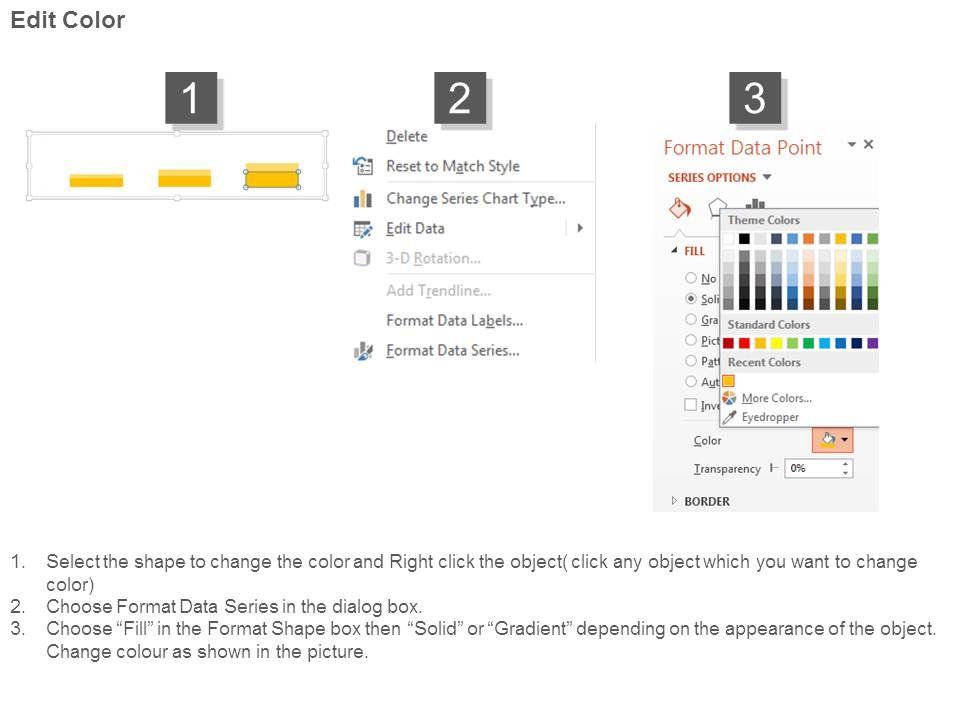Image resolution: width=960 pixels, height=720 pixels.
Task: Collapse the Fill section
Action: (674, 251)
